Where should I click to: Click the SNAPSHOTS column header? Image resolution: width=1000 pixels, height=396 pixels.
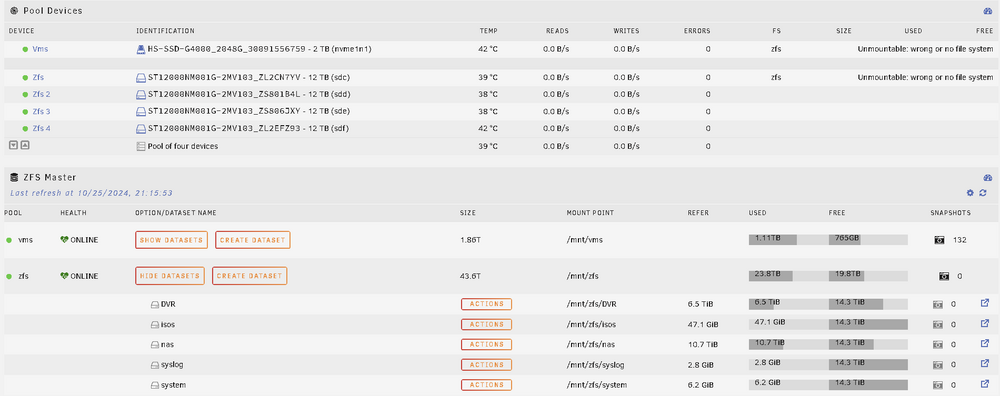pos(950,213)
